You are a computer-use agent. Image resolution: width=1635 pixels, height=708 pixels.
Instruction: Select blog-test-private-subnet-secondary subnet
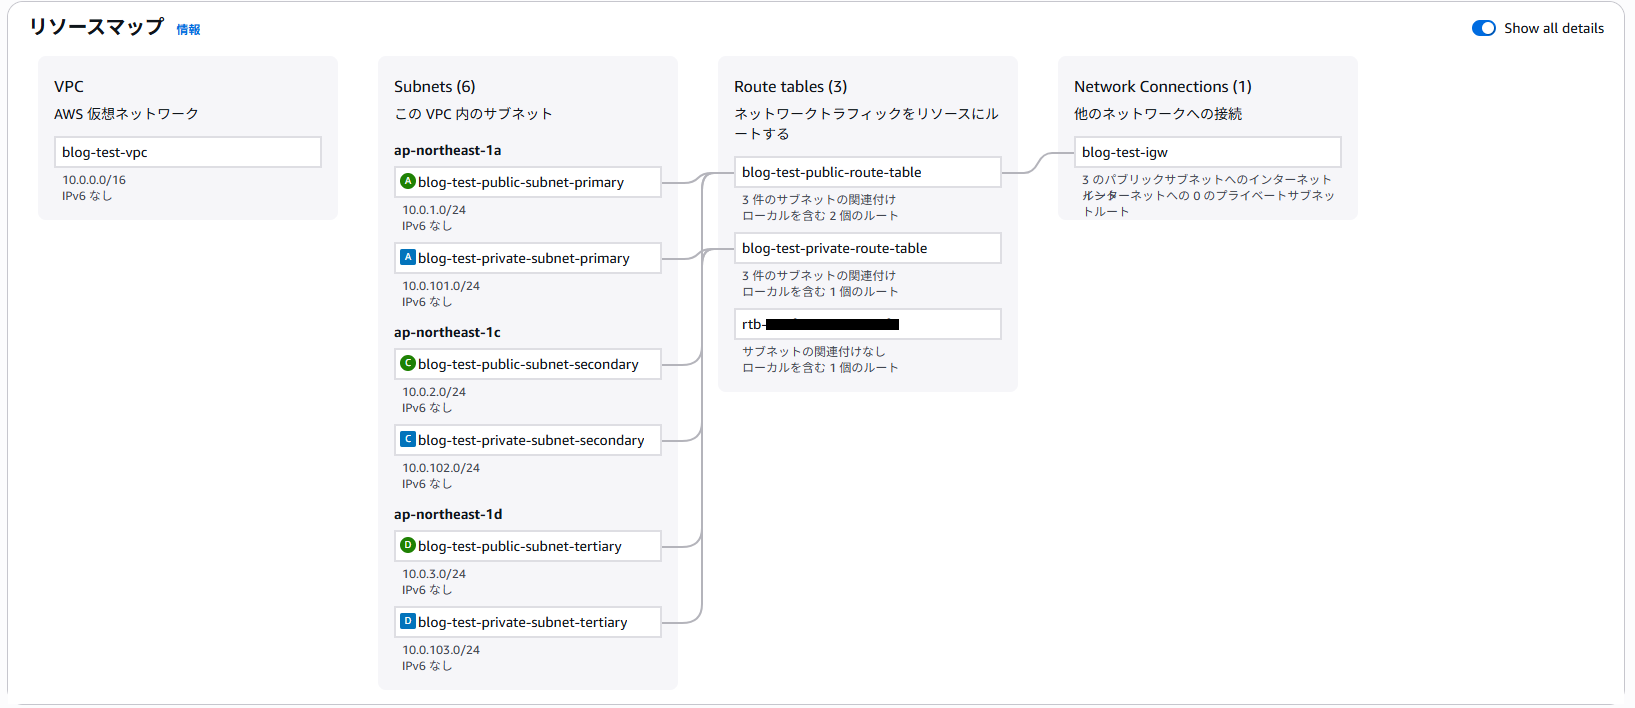tap(530, 440)
